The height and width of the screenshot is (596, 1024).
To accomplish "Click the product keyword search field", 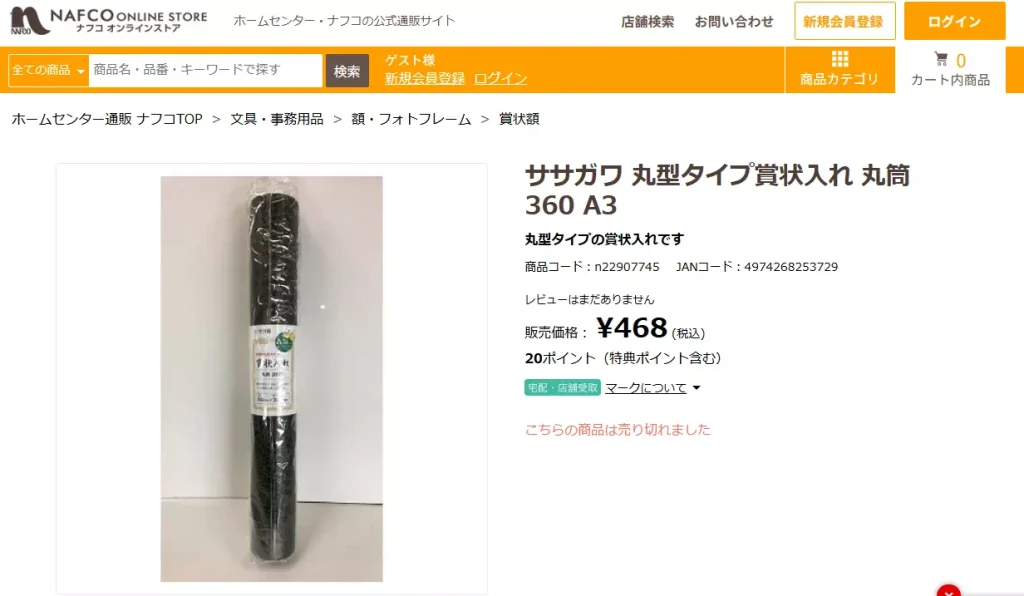I will point(205,71).
